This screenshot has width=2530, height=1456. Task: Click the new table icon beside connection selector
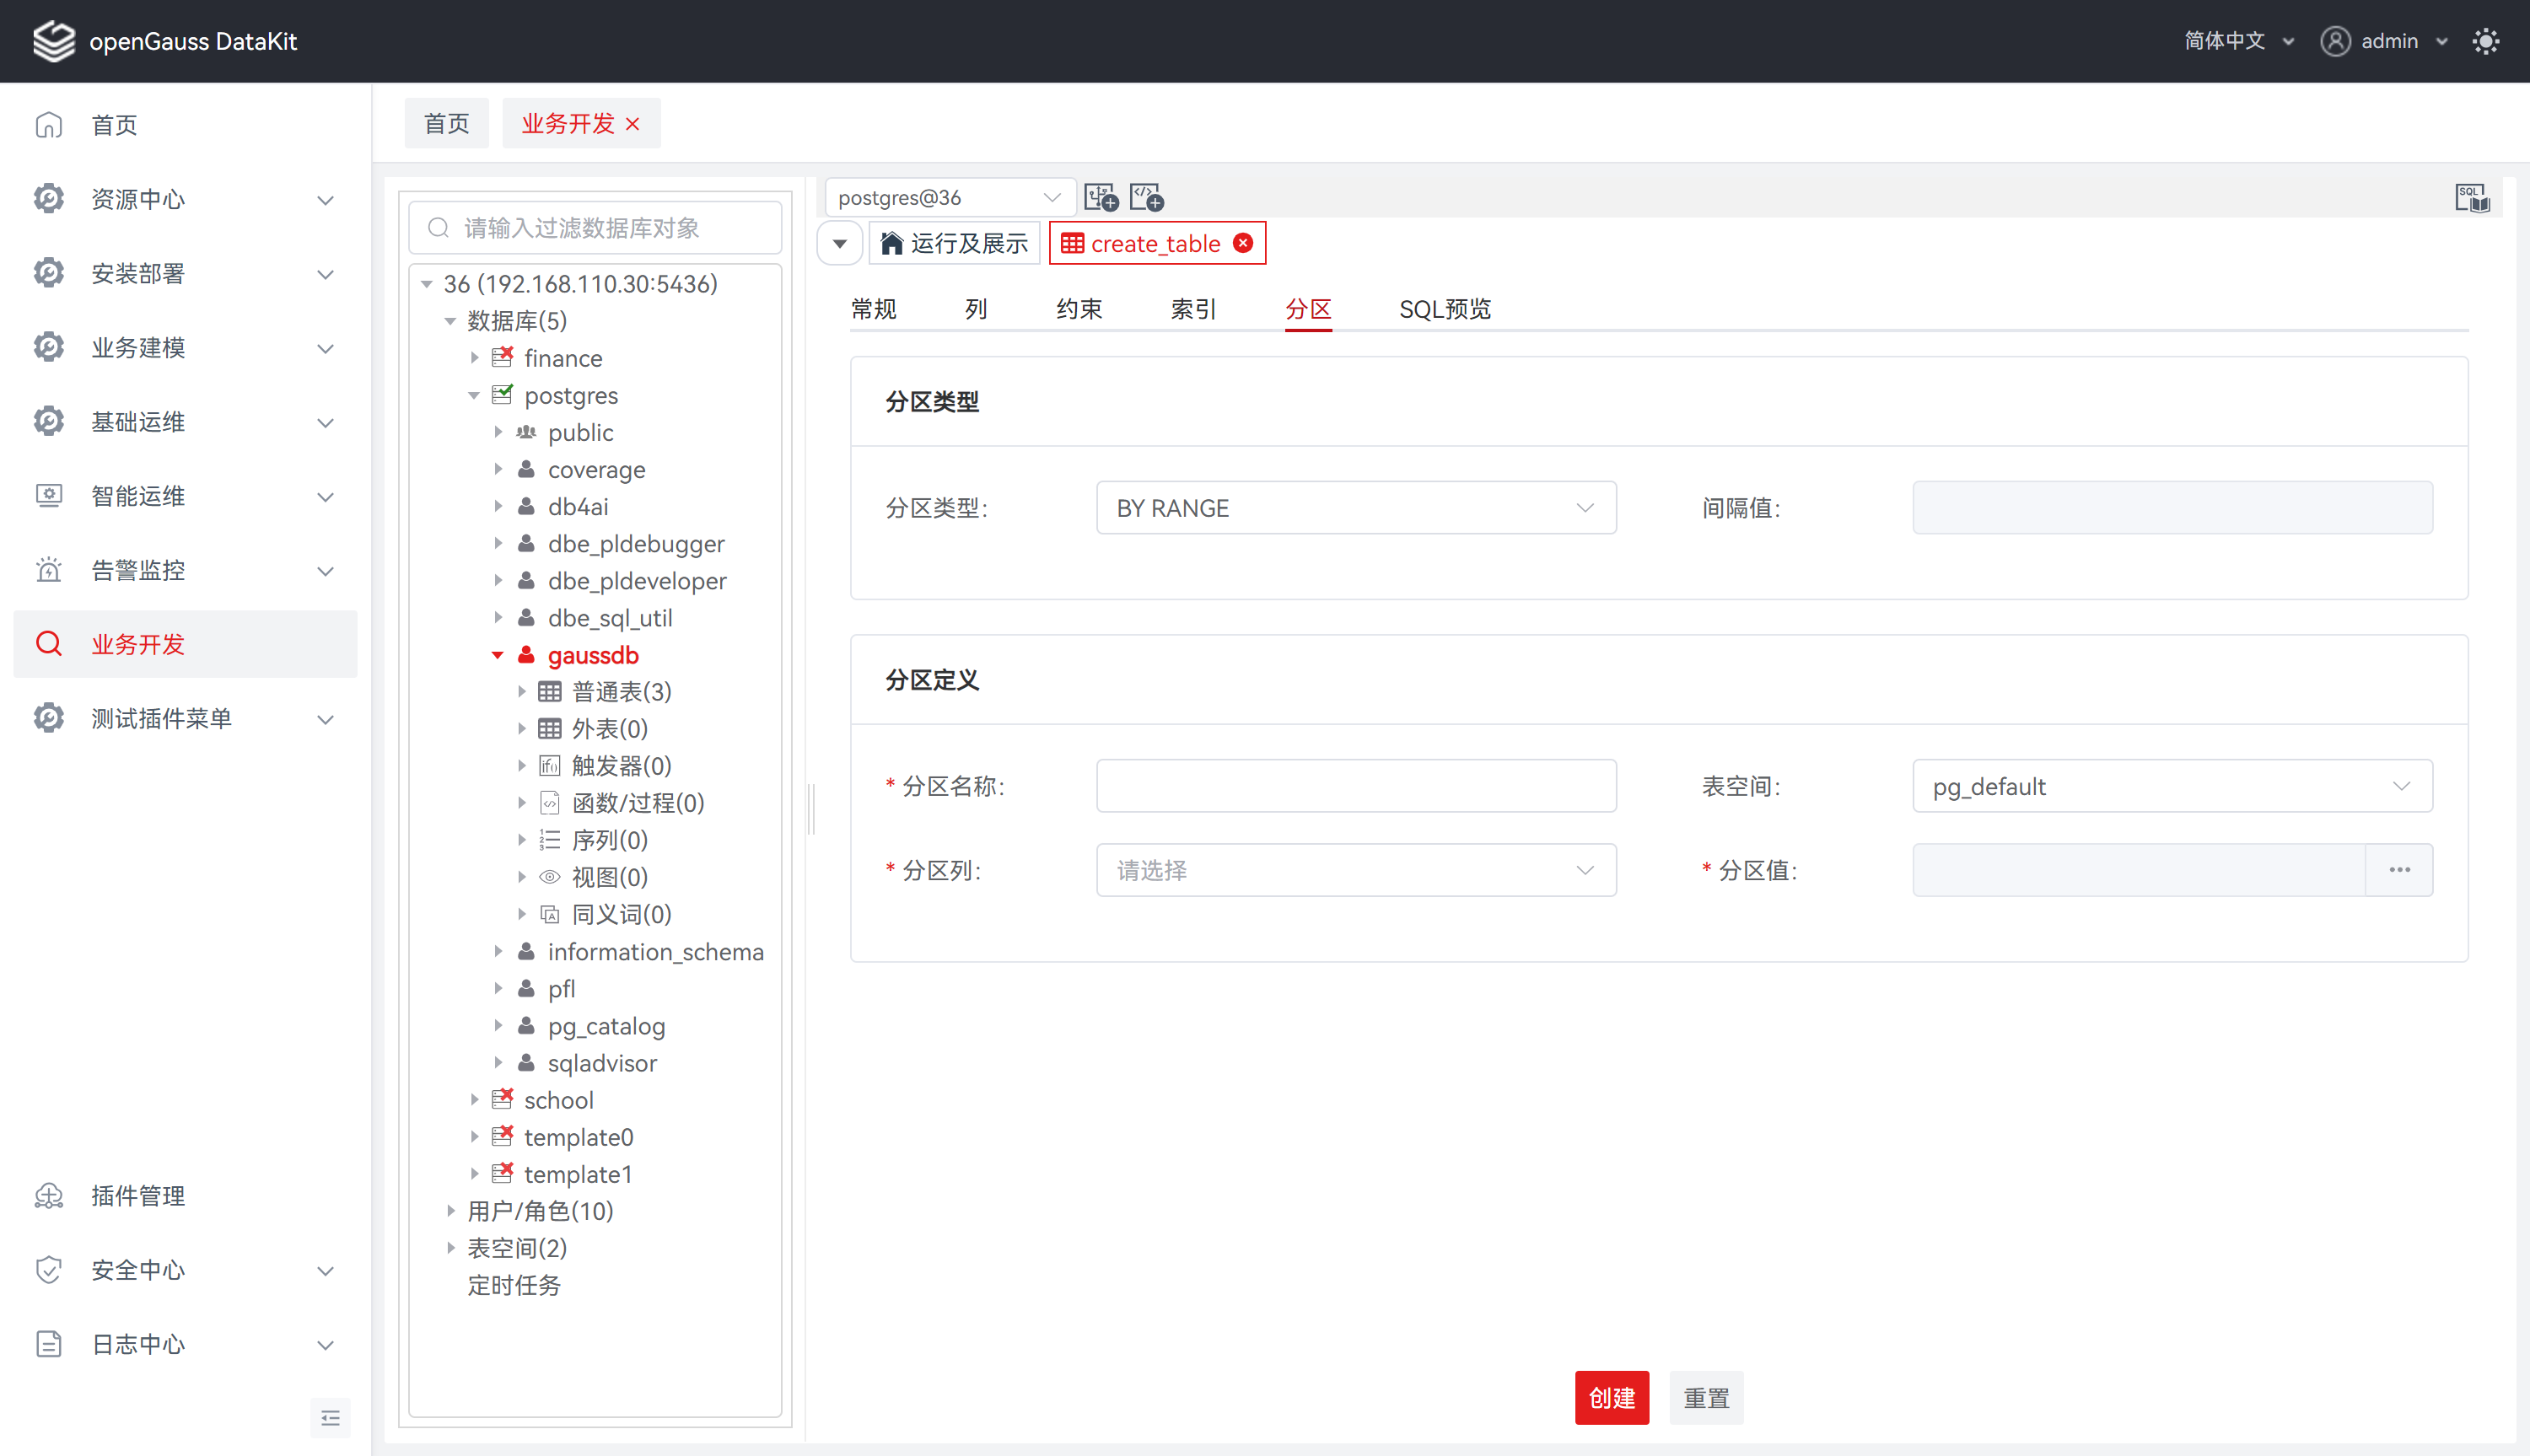coord(1101,197)
